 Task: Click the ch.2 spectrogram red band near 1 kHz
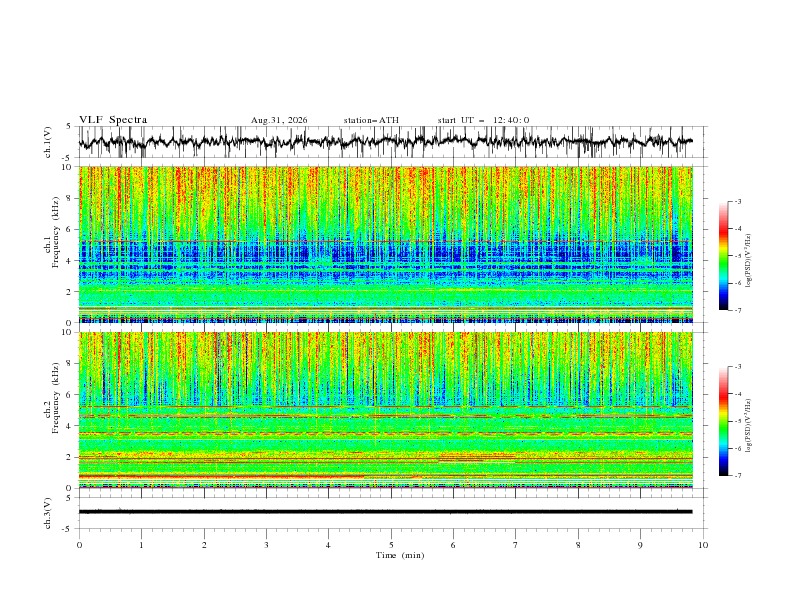[222, 476]
